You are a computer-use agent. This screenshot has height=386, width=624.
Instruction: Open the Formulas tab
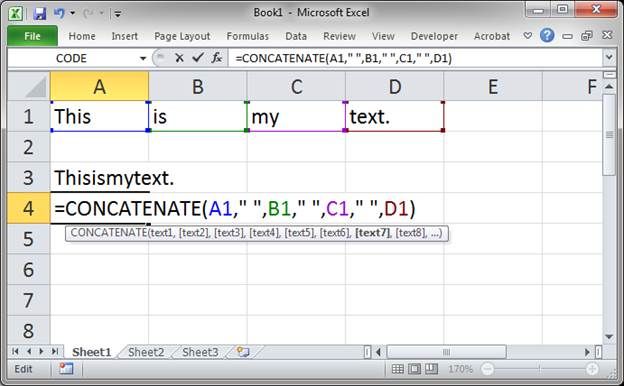pos(248,36)
